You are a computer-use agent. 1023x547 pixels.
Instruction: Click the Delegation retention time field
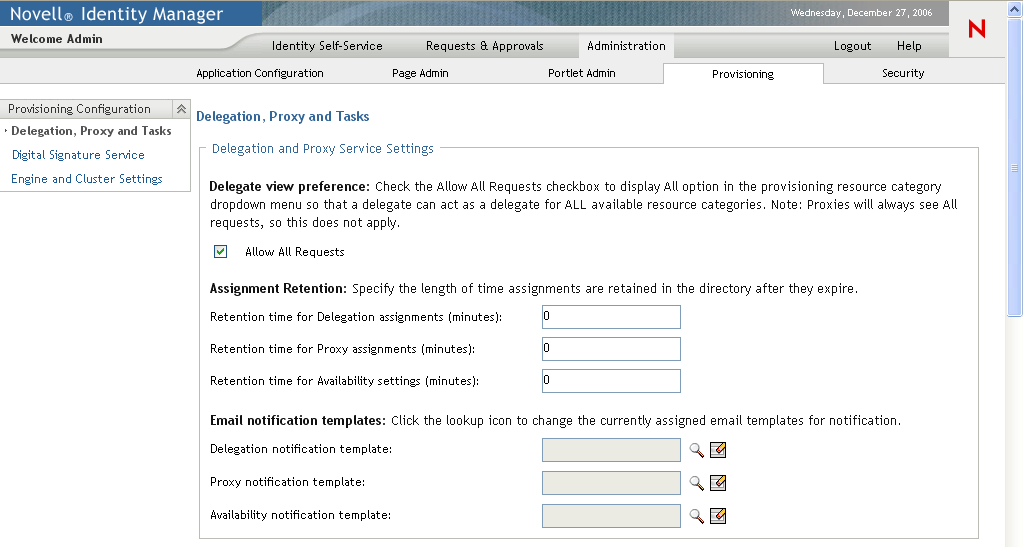click(611, 317)
